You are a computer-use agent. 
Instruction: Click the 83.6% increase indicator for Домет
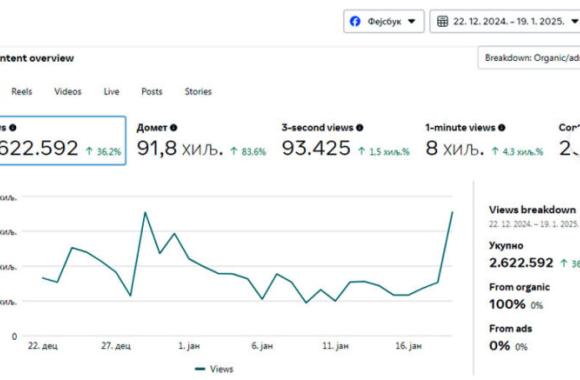pos(248,151)
